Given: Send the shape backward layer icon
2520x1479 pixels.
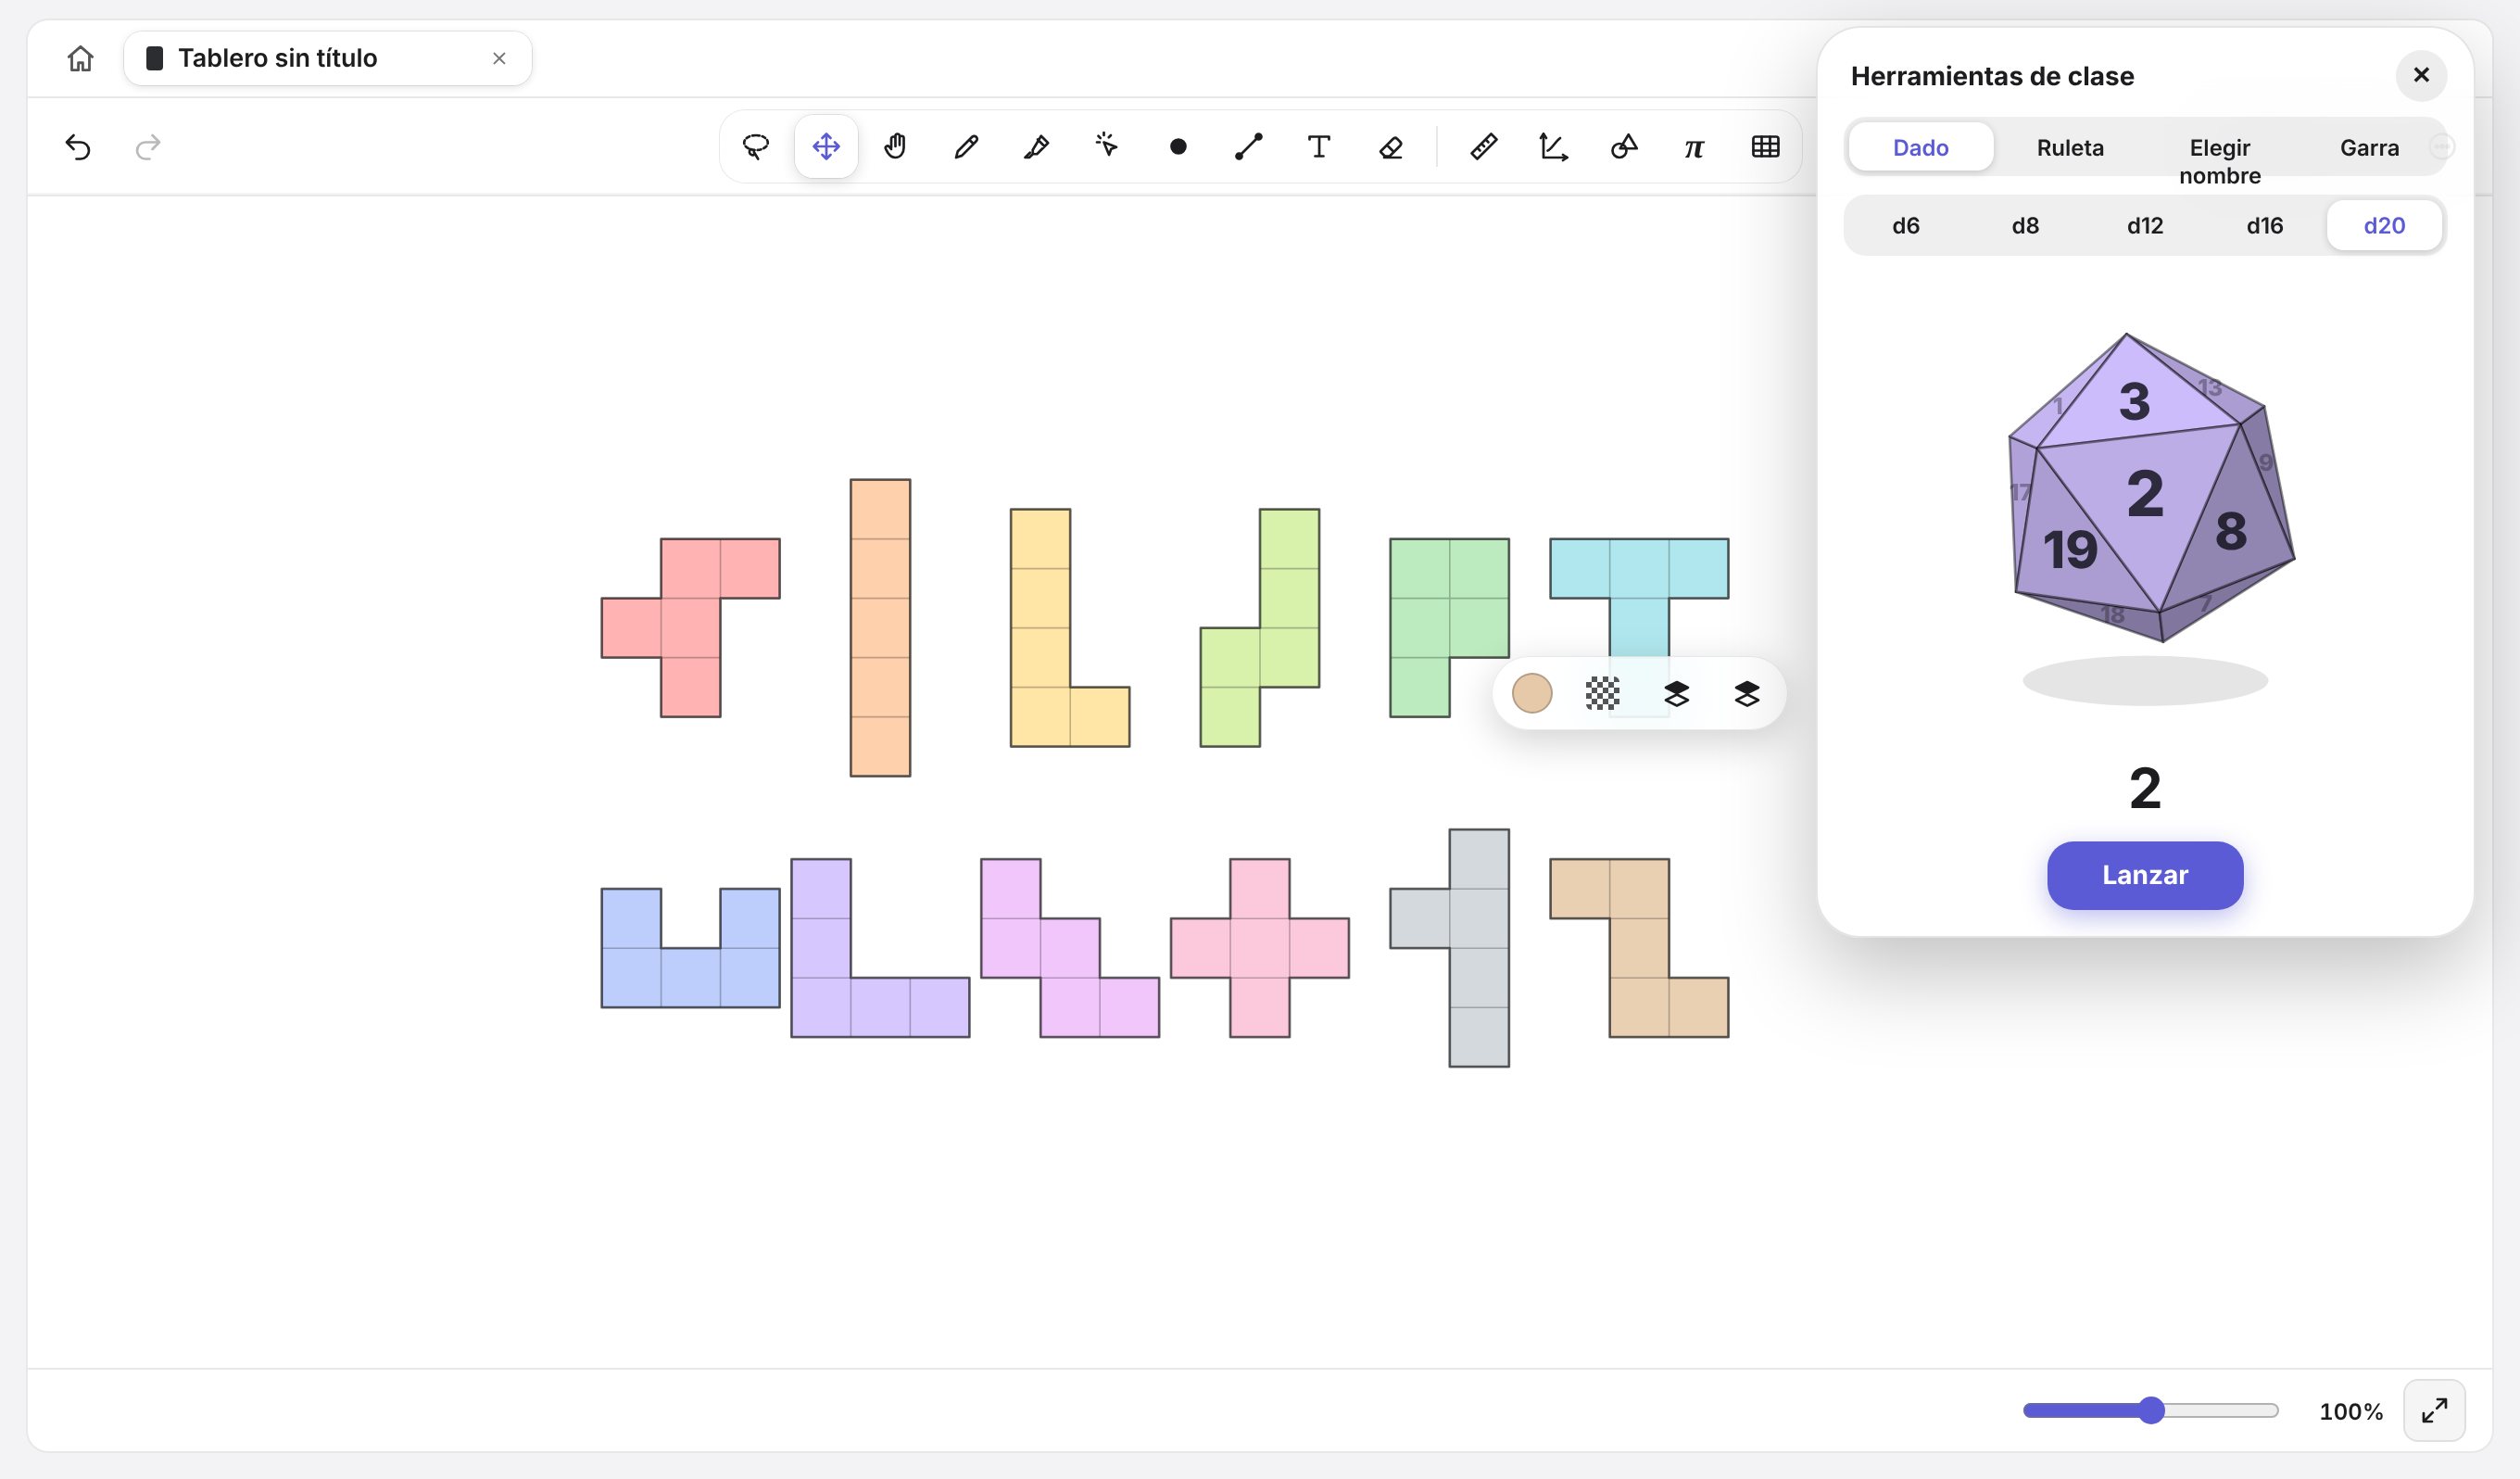Looking at the screenshot, I should [1747, 693].
